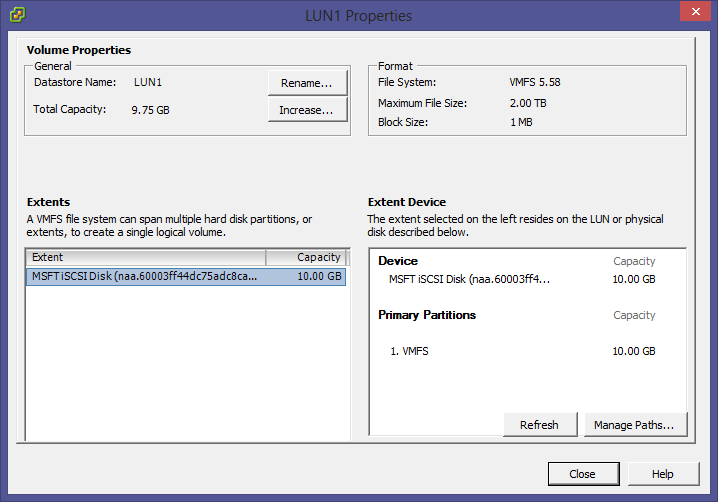Open Manage Paths... dialog
This screenshot has width=718, height=502.
coord(635,425)
